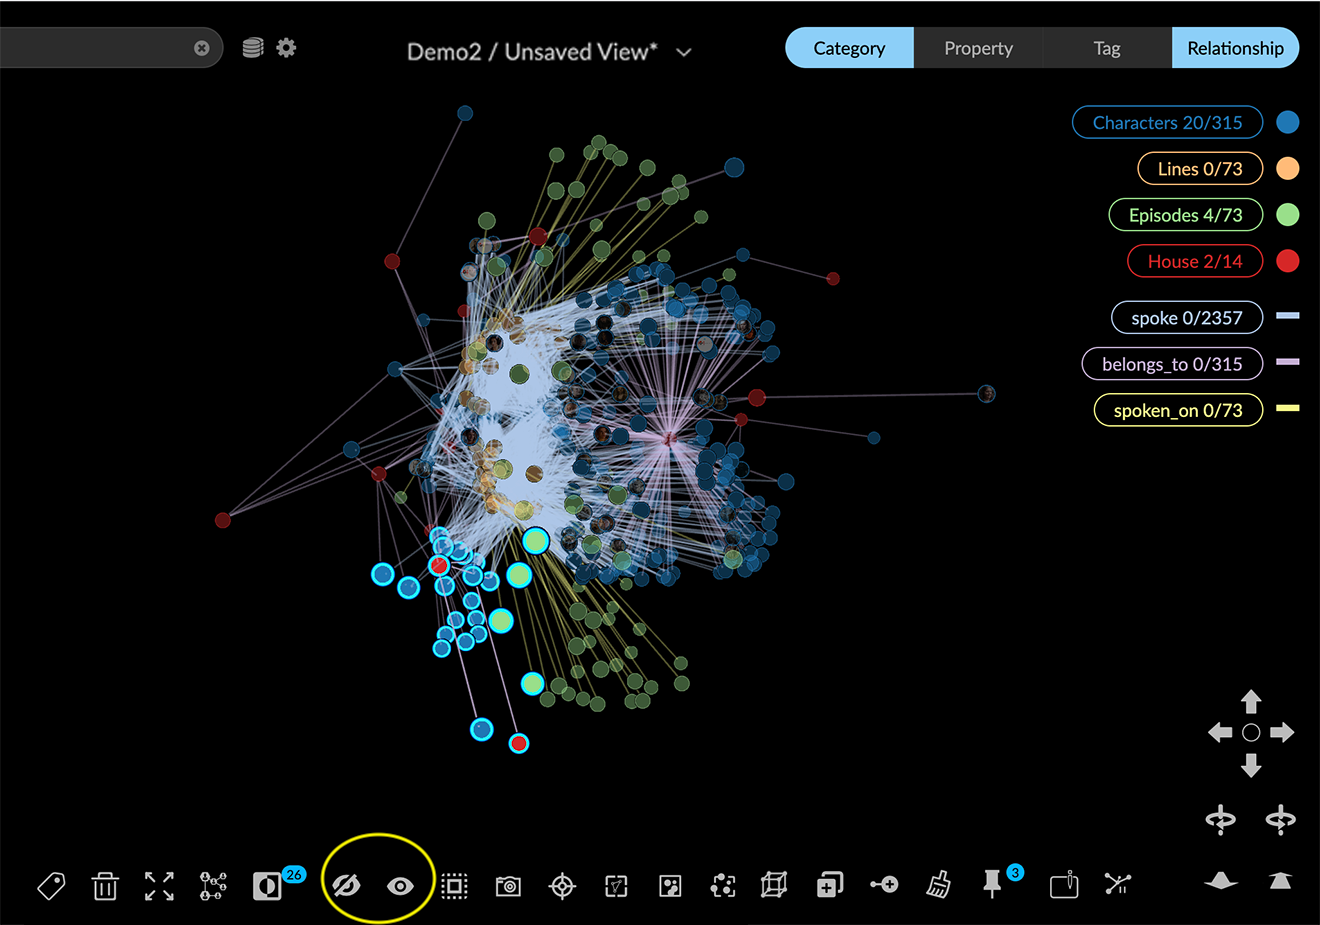
Task: Open the settings gear menu
Action: pos(287,47)
